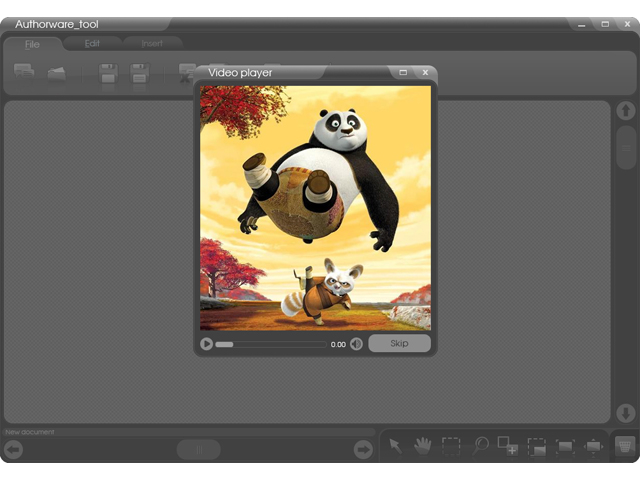
Task: Save with the first floppy disk icon
Action: (x=108, y=73)
